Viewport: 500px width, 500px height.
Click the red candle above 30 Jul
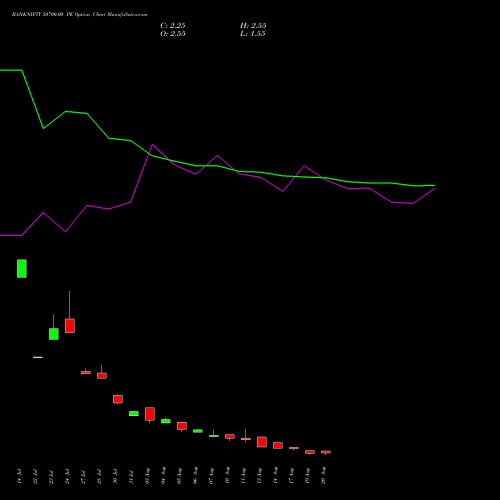pyautogui.click(x=118, y=399)
